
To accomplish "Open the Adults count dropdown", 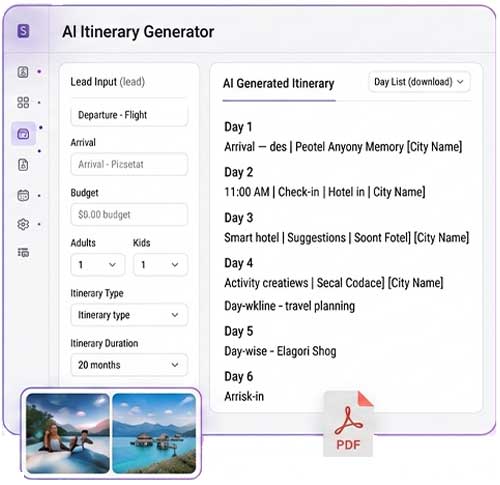I will 98,265.
